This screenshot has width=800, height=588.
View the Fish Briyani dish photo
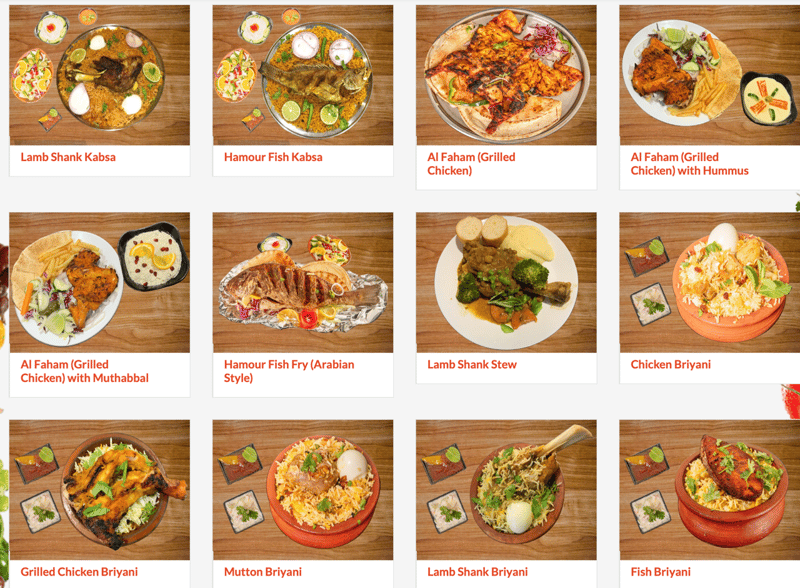tap(710, 490)
